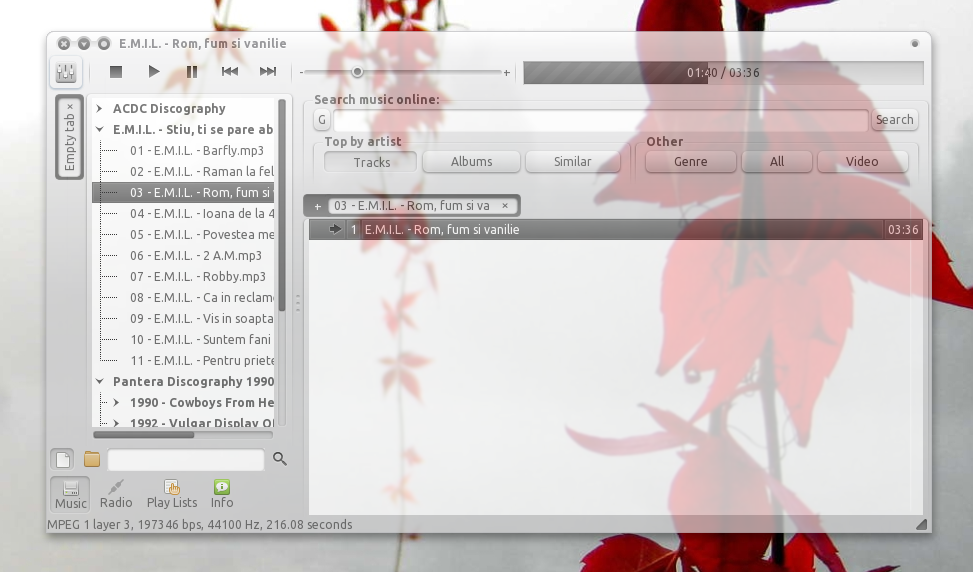Select the vertical Empty tab

(70, 138)
